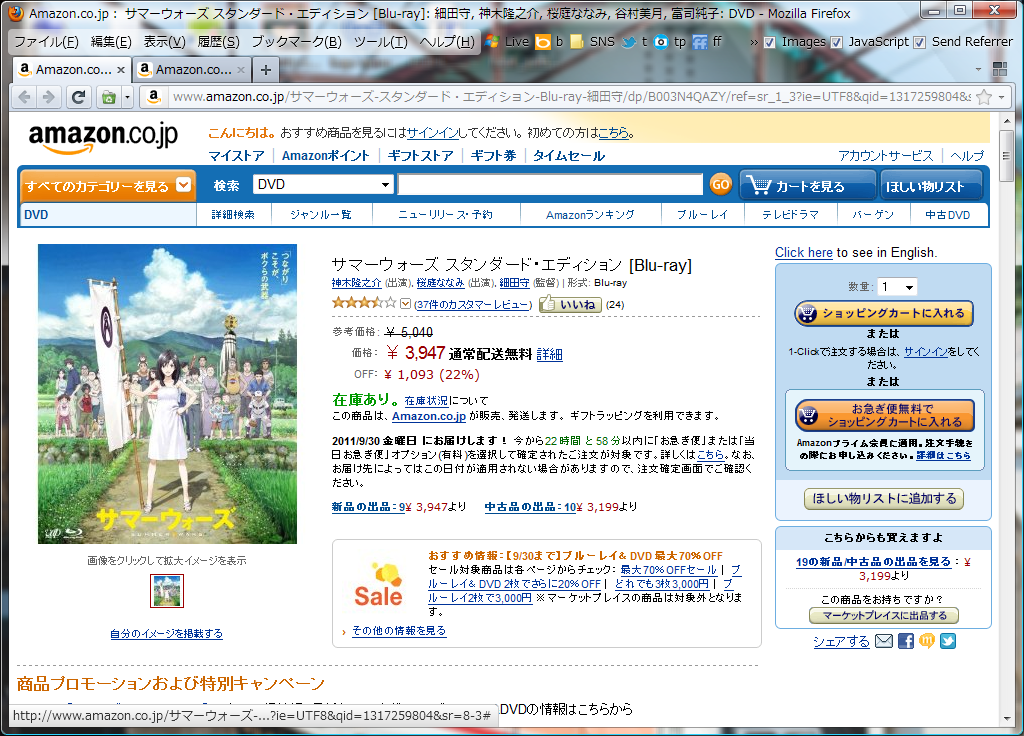Reload the page with the refresh icon
This screenshot has height=736, width=1024.
click(x=78, y=97)
